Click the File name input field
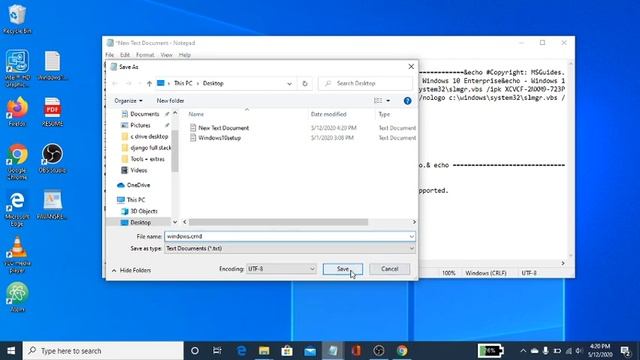Screen dimensions: 640x360 [287, 236]
